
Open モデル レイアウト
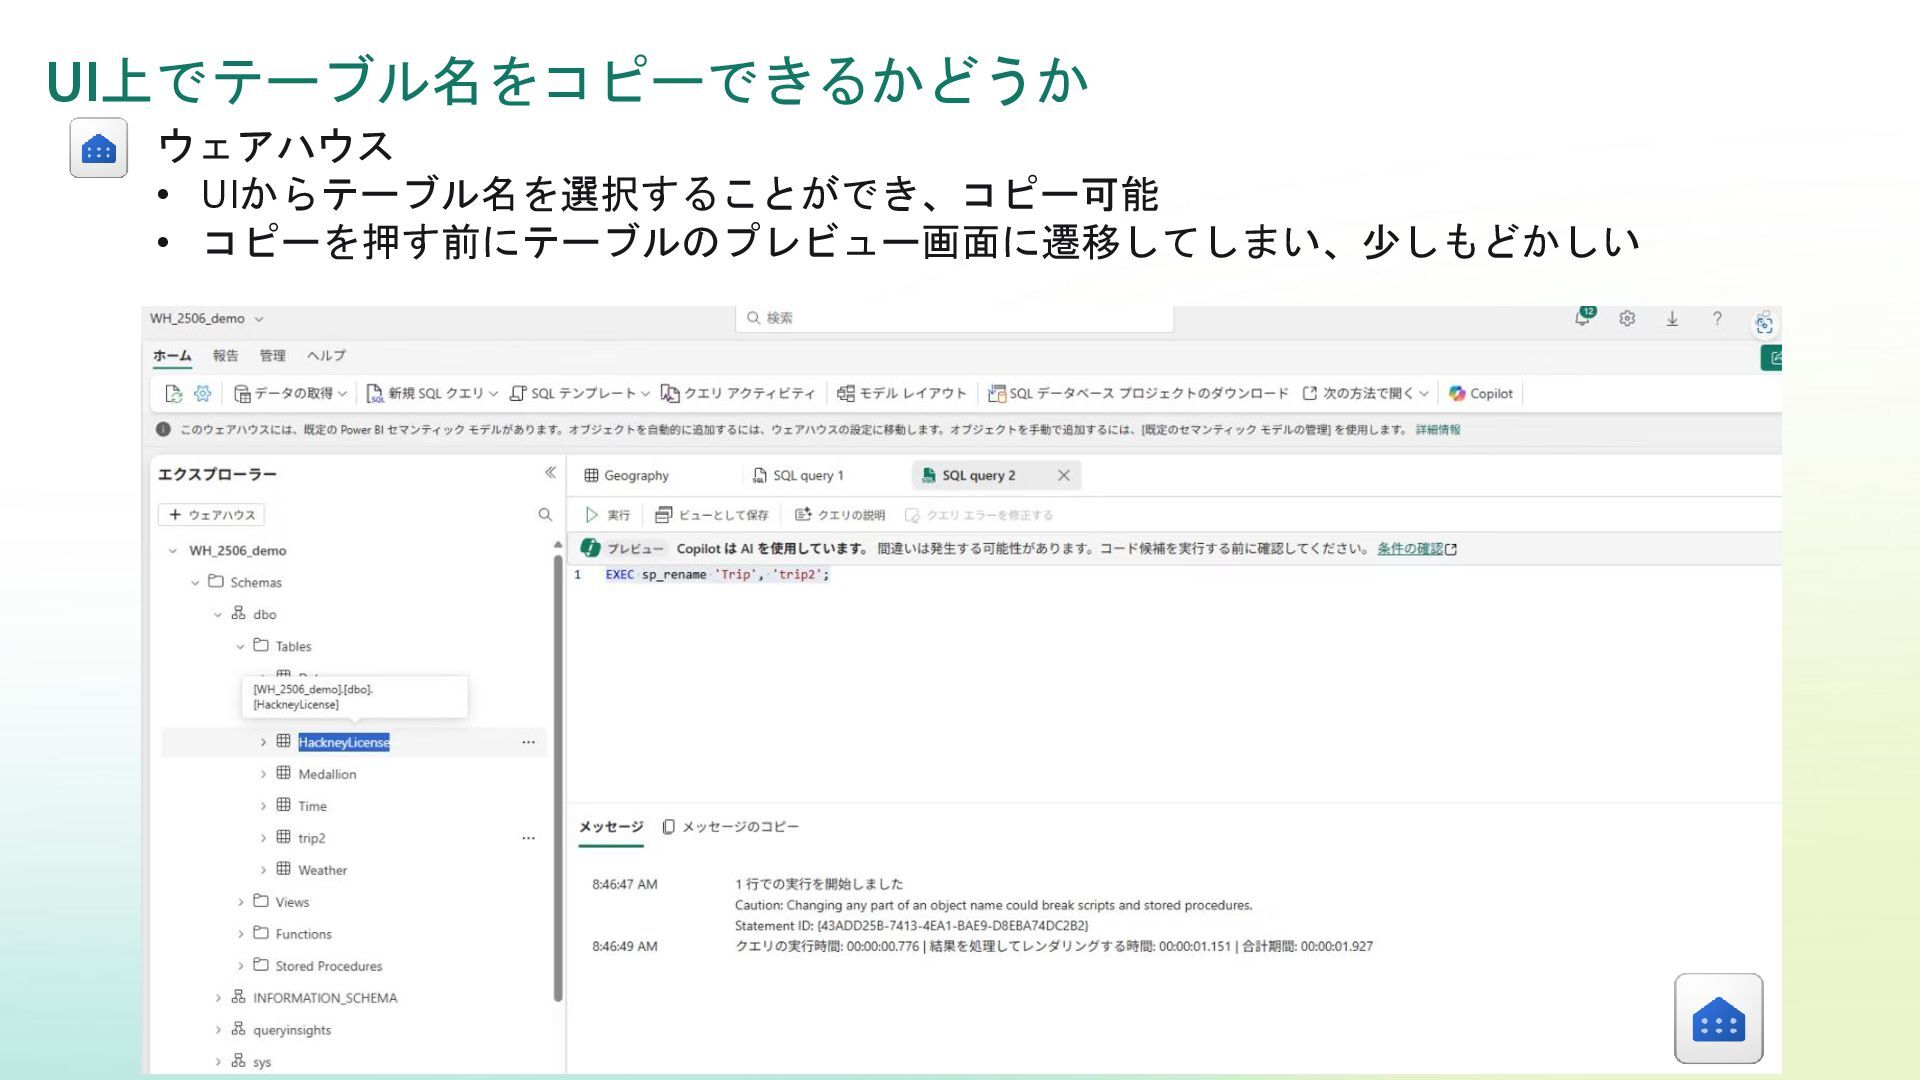pos(901,394)
